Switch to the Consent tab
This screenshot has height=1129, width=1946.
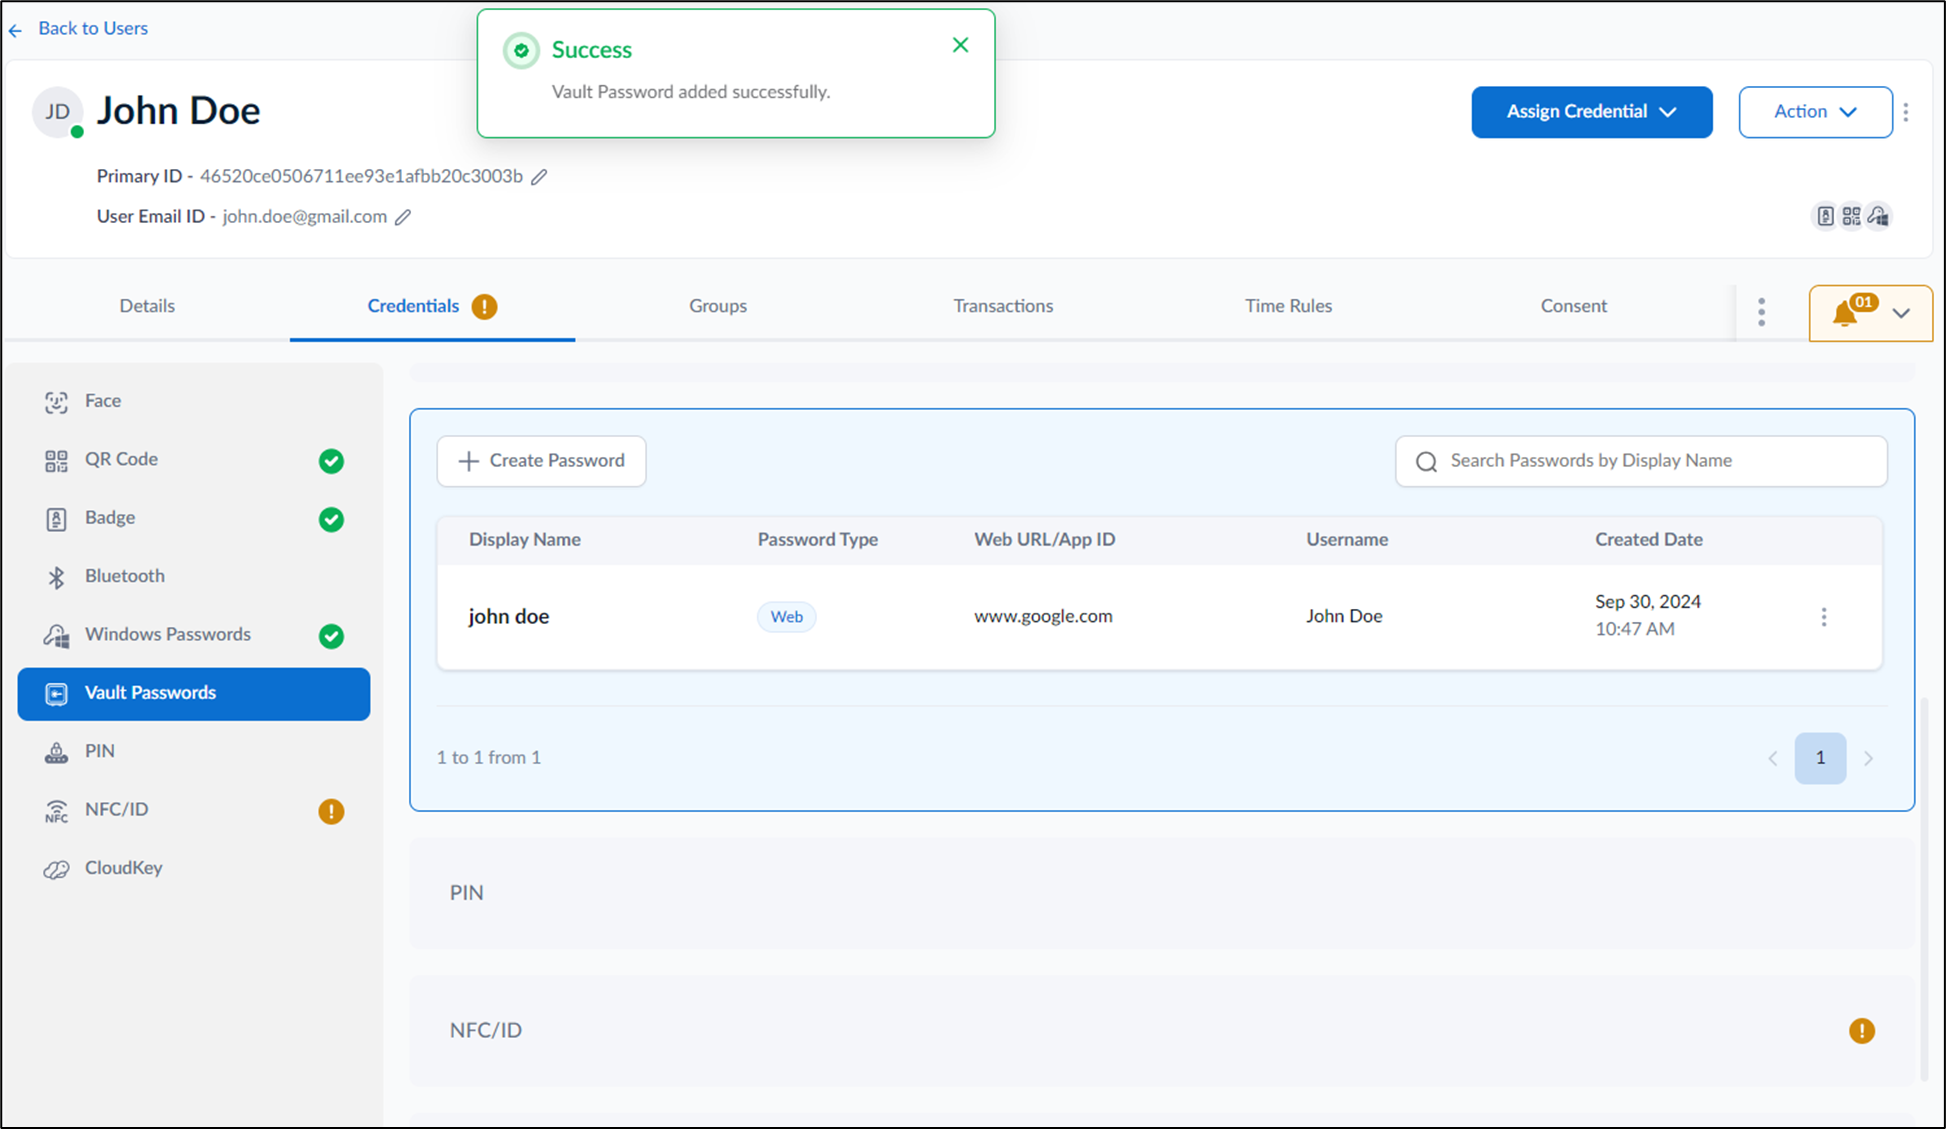(1573, 306)
